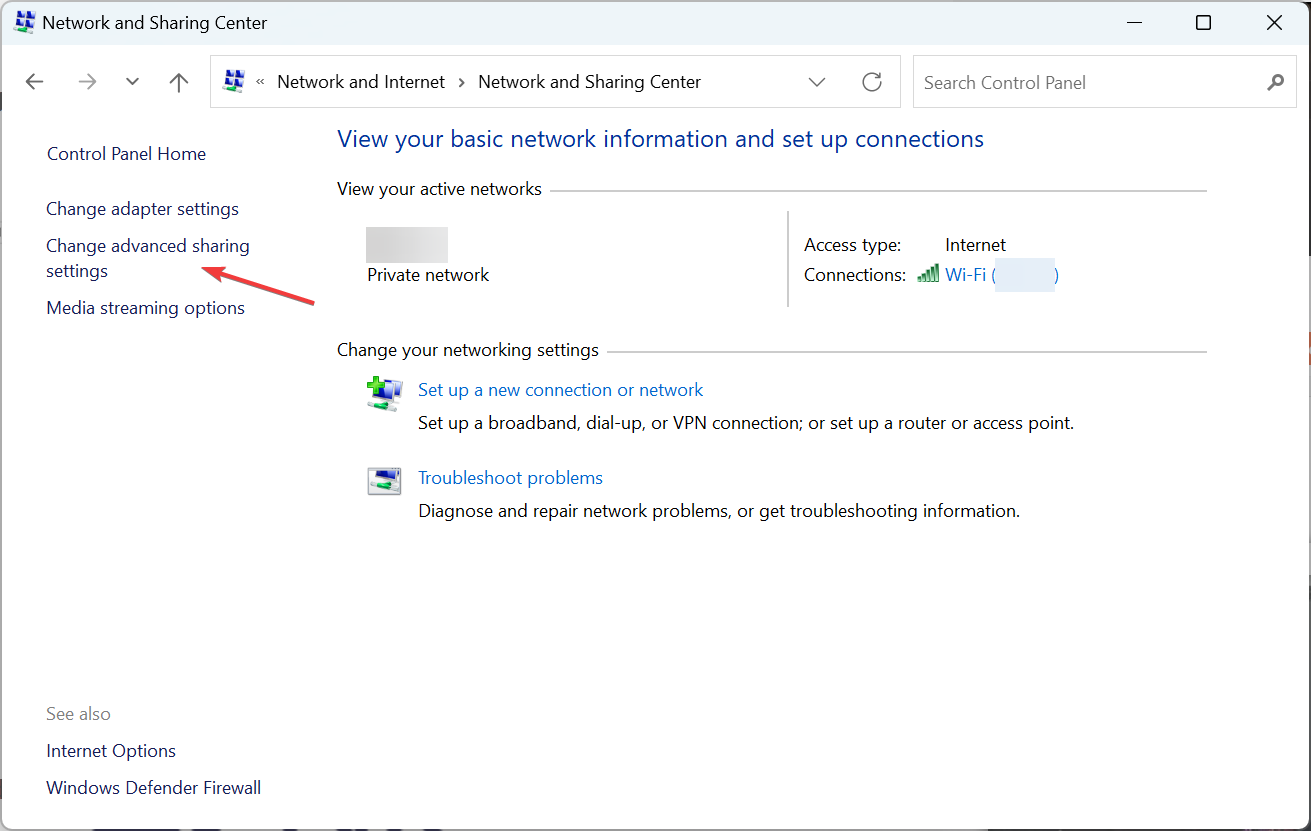Open the Wi-Fi connection status link
Viewport: 1311px width, 831px height.
[1001, 275]
